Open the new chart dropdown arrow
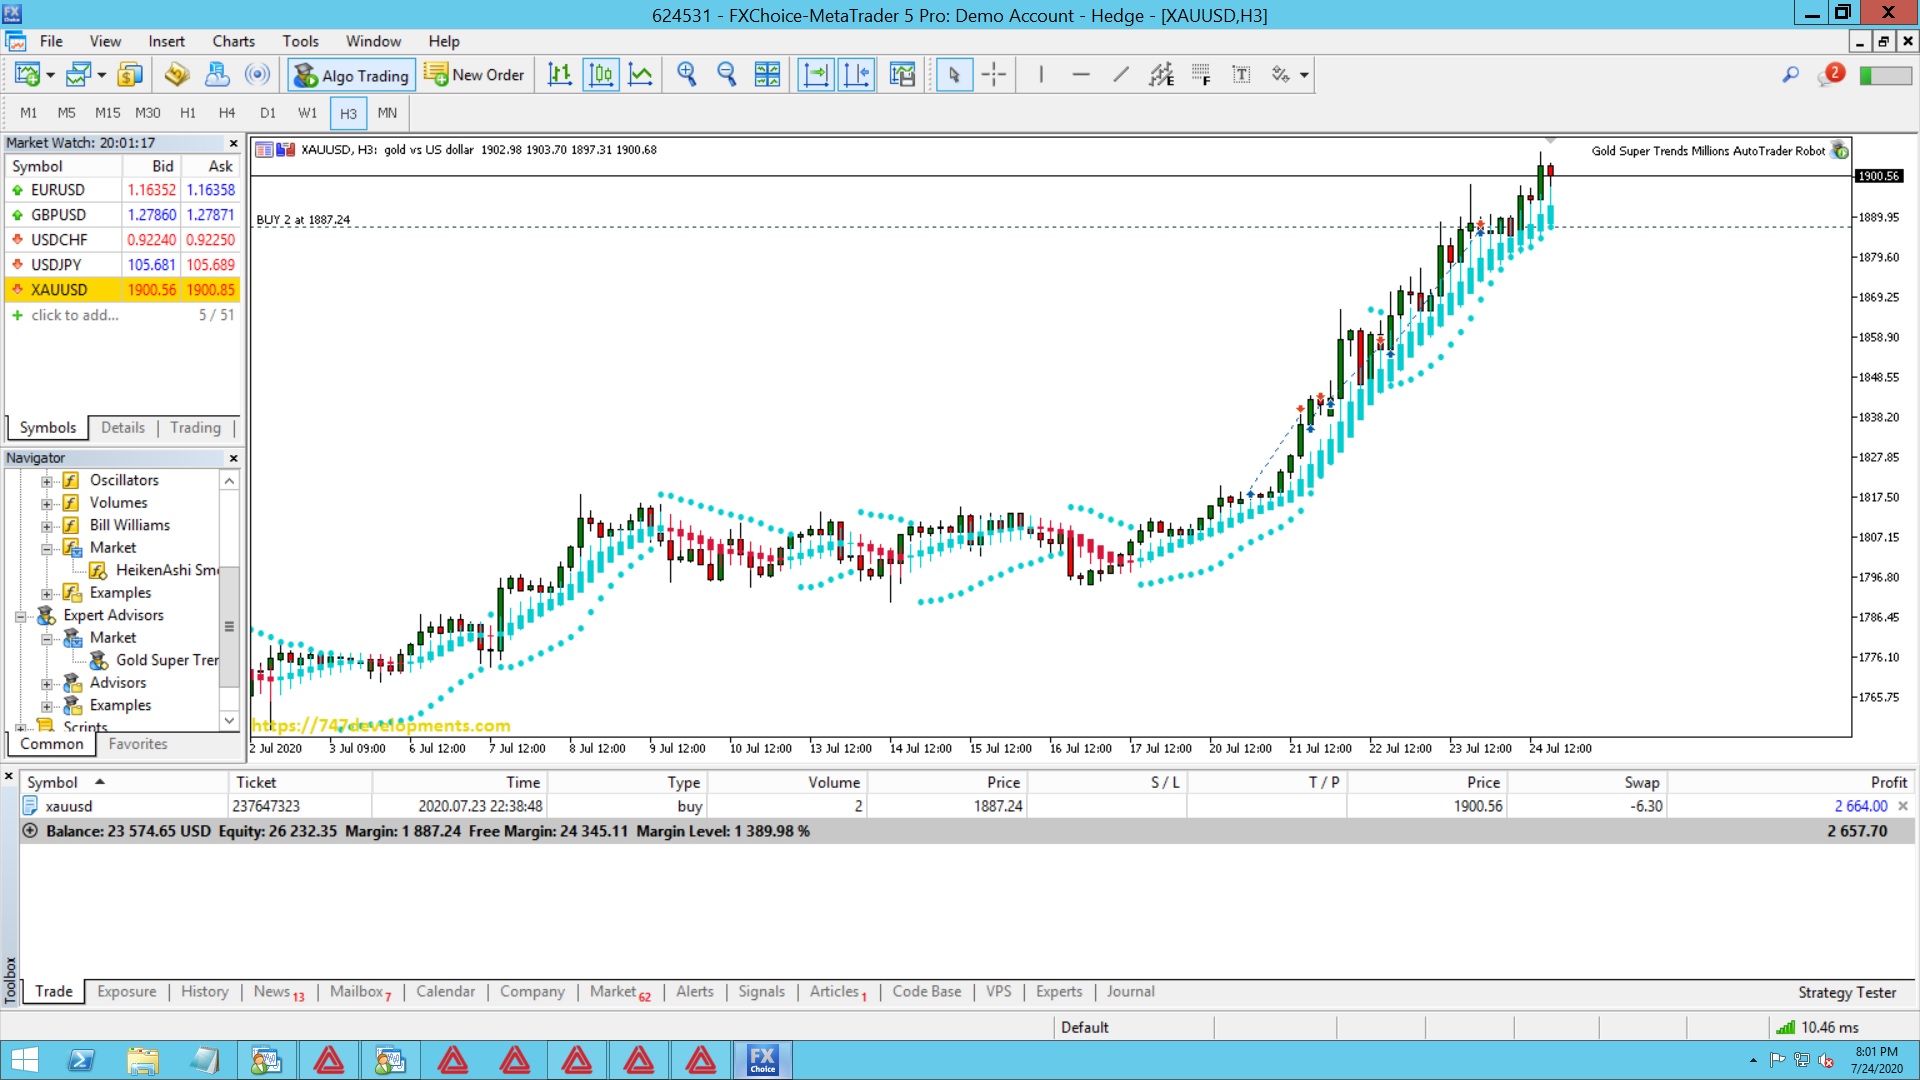 coord(51,75)
